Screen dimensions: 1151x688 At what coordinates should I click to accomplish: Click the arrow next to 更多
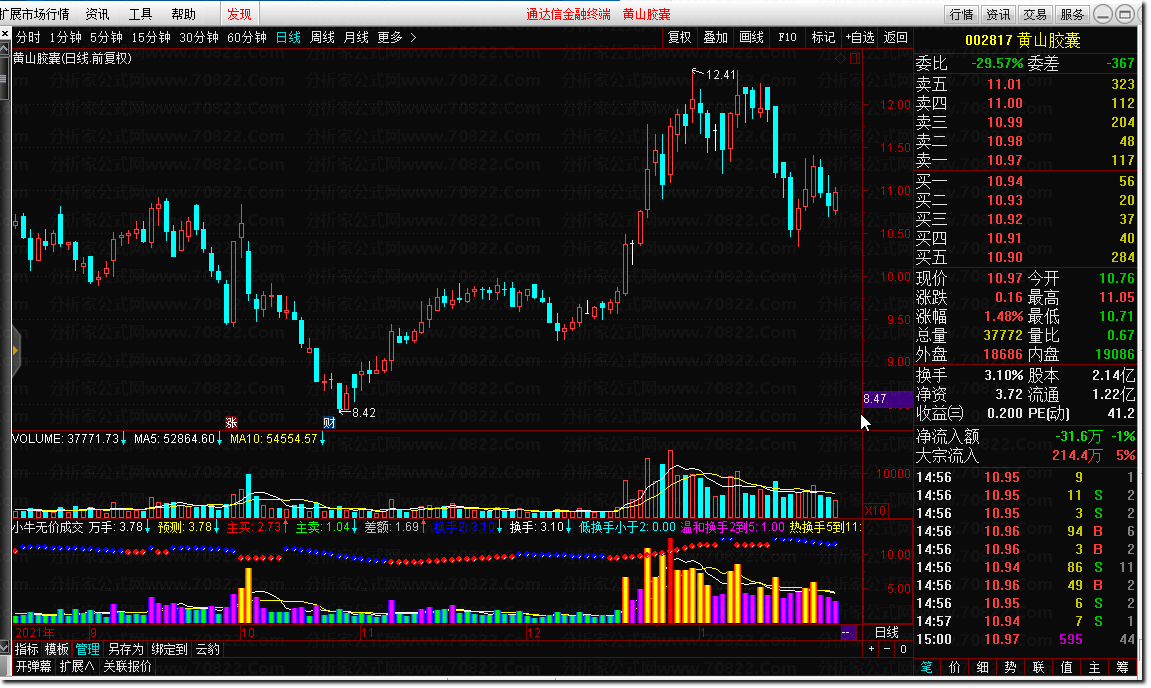click(413, 37)
